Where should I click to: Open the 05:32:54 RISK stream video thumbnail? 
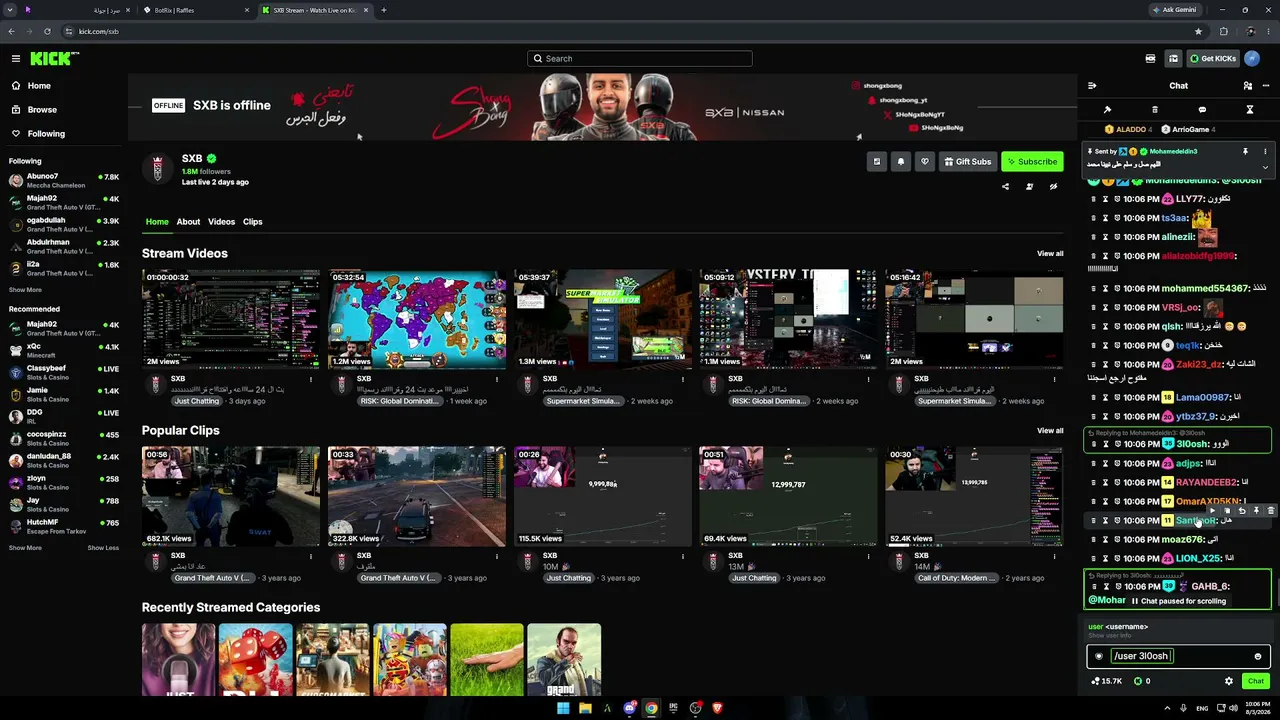click(x=417, y=319)
